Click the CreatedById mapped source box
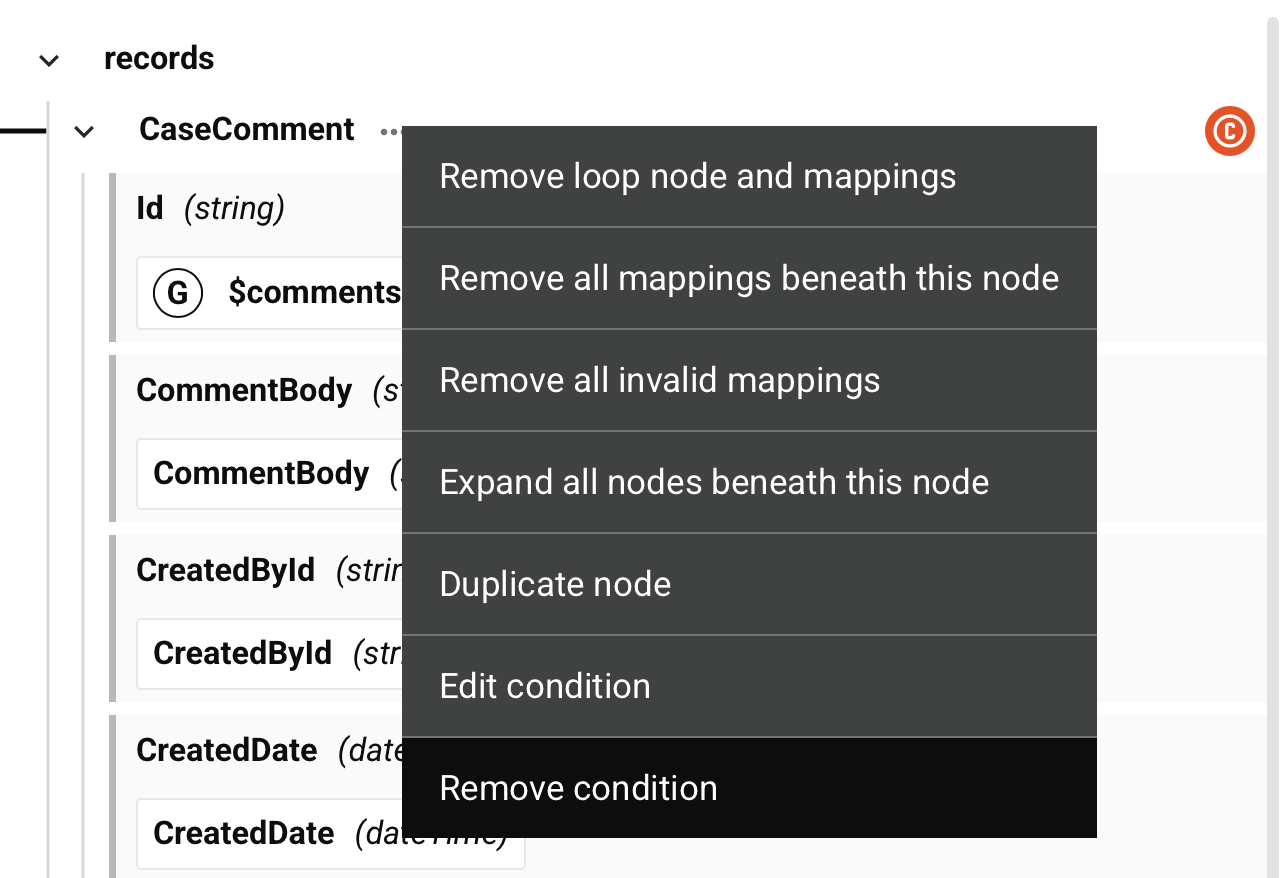The width and height of the screenshot is (1280, 878). coord(270,653)
